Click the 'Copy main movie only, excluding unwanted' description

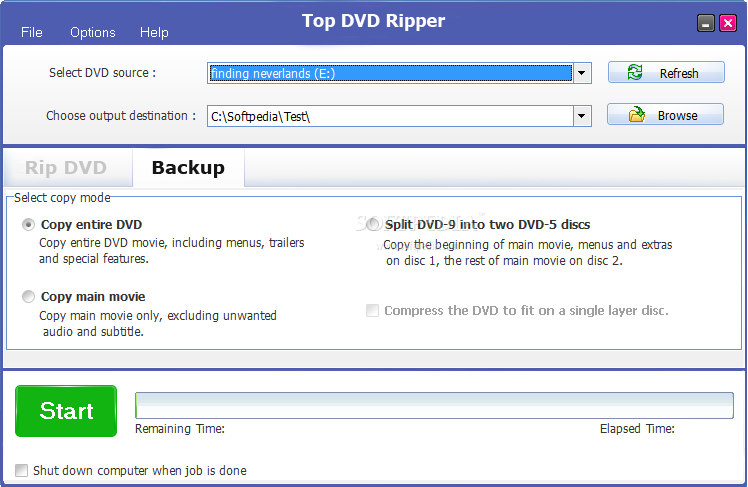click(158, 323)
